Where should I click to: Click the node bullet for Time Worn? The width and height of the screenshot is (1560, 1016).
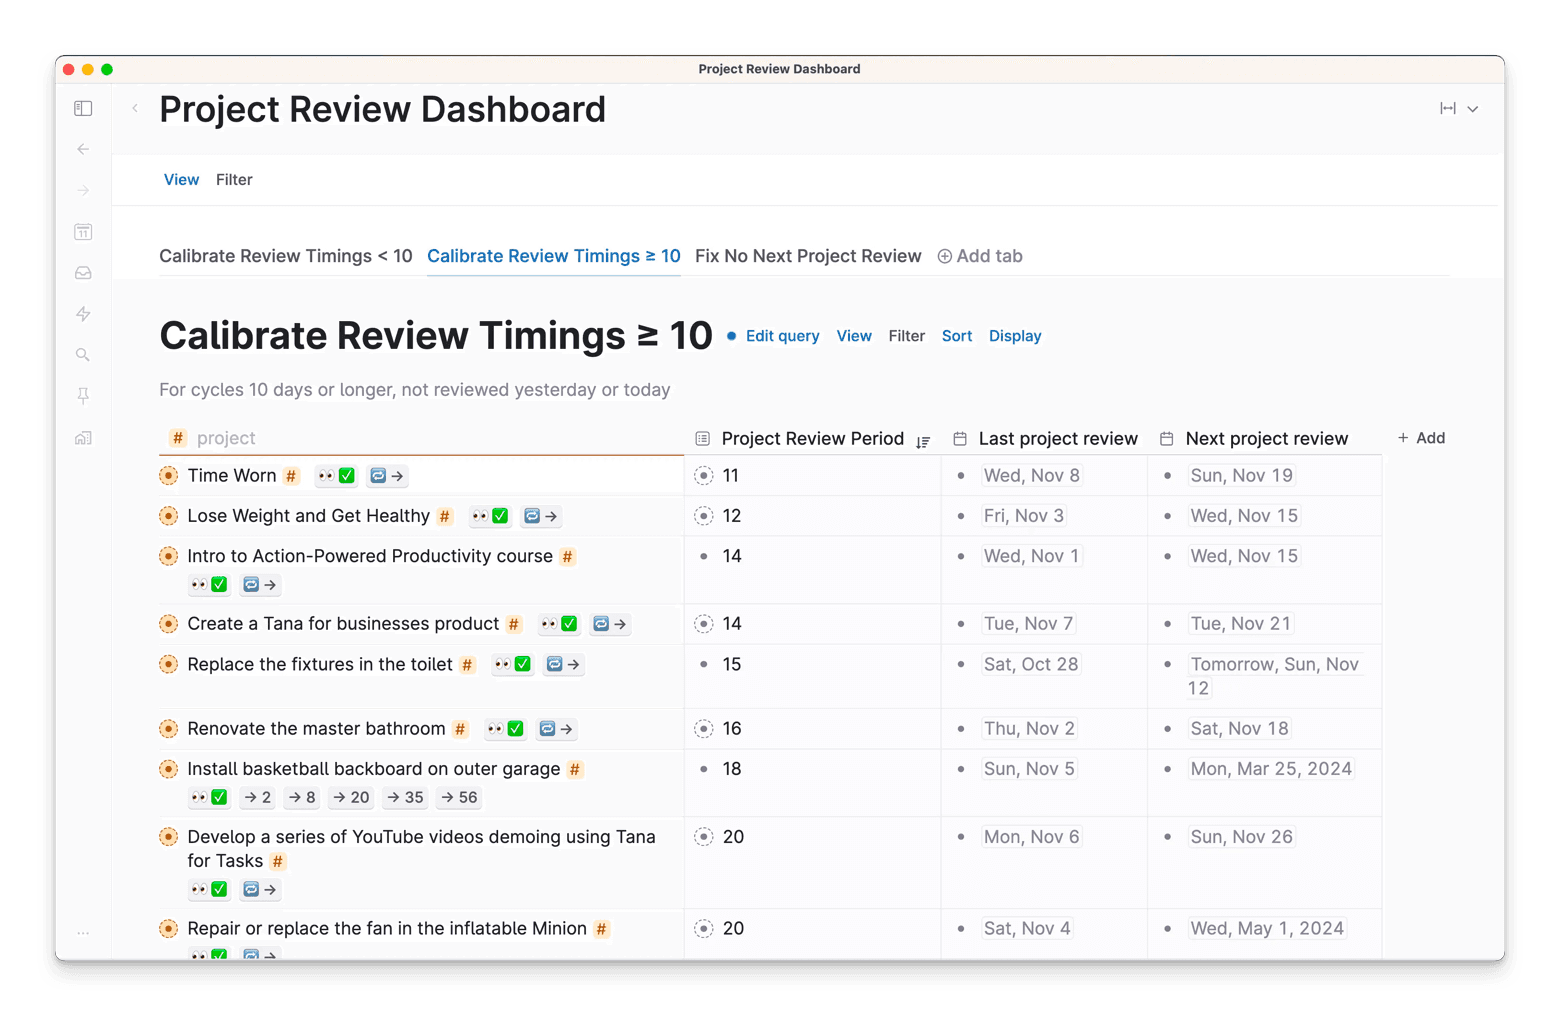point(169,476)
